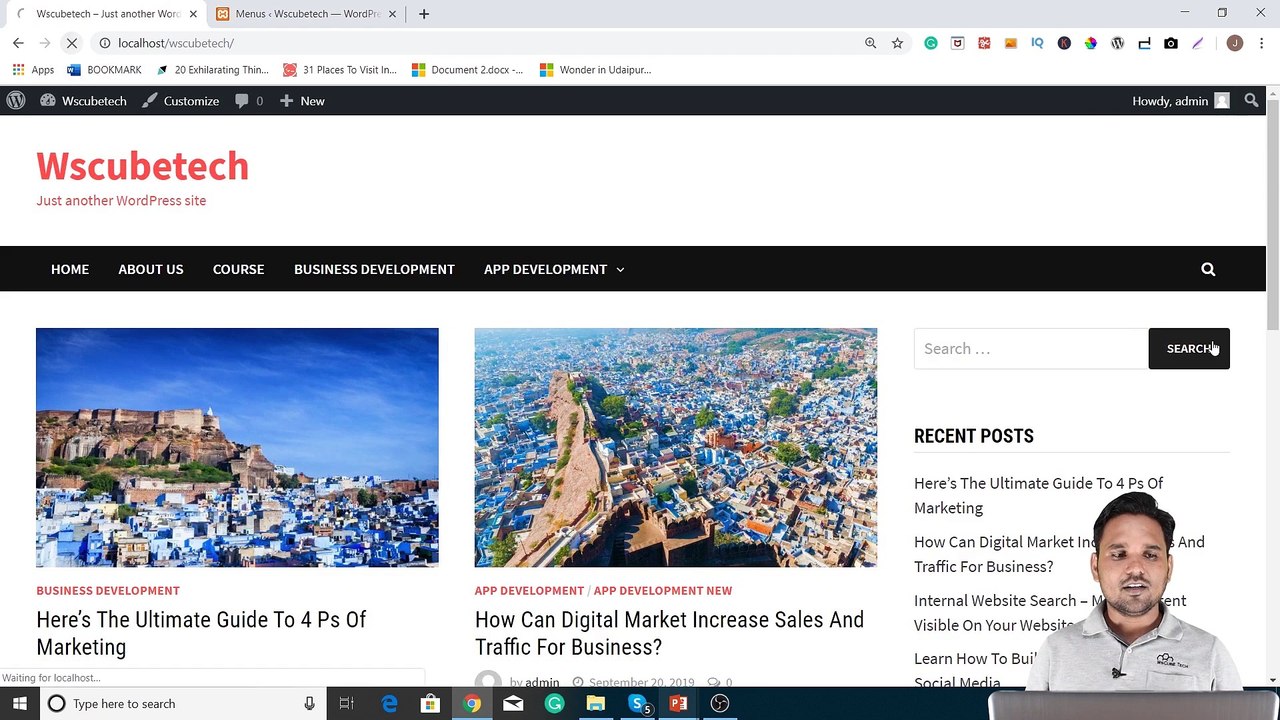The height and width of the screenshot is (720, 1280).
Task: Go back to the previous page
Action: 18,43
